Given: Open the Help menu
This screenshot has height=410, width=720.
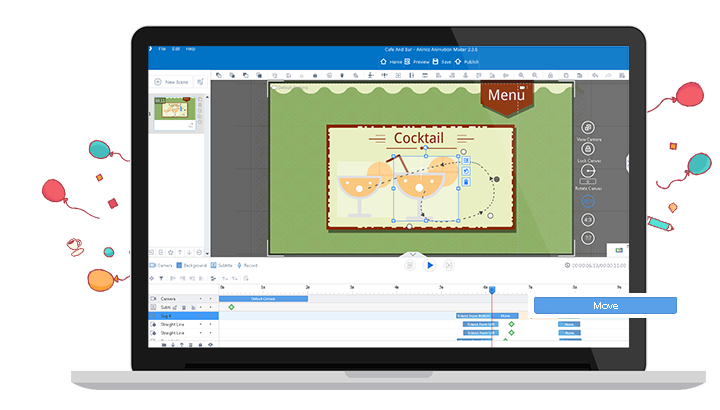Looking at the screenshot, I should coord(191,49).
